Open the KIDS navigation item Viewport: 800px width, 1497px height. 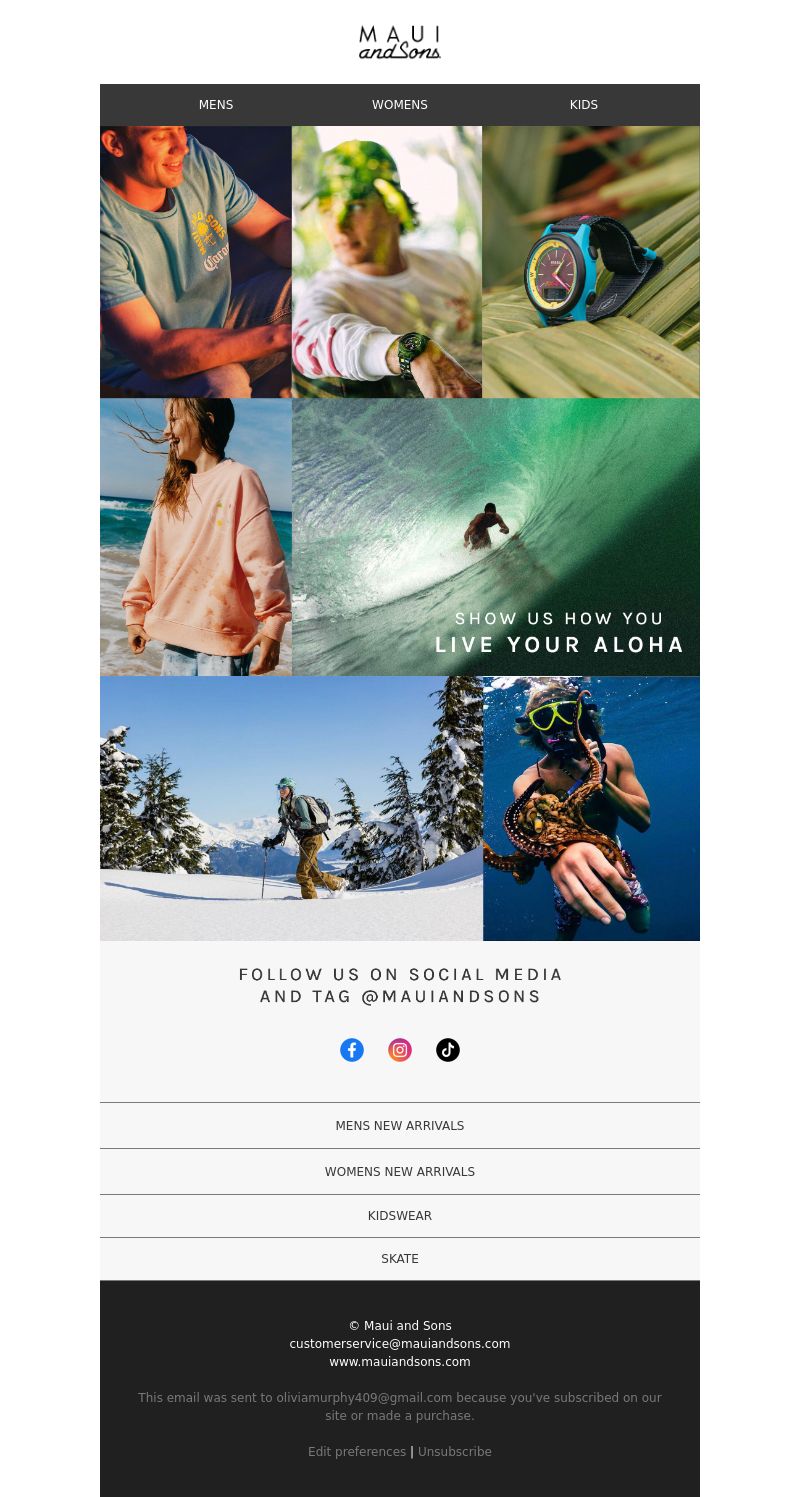(584, 105)
